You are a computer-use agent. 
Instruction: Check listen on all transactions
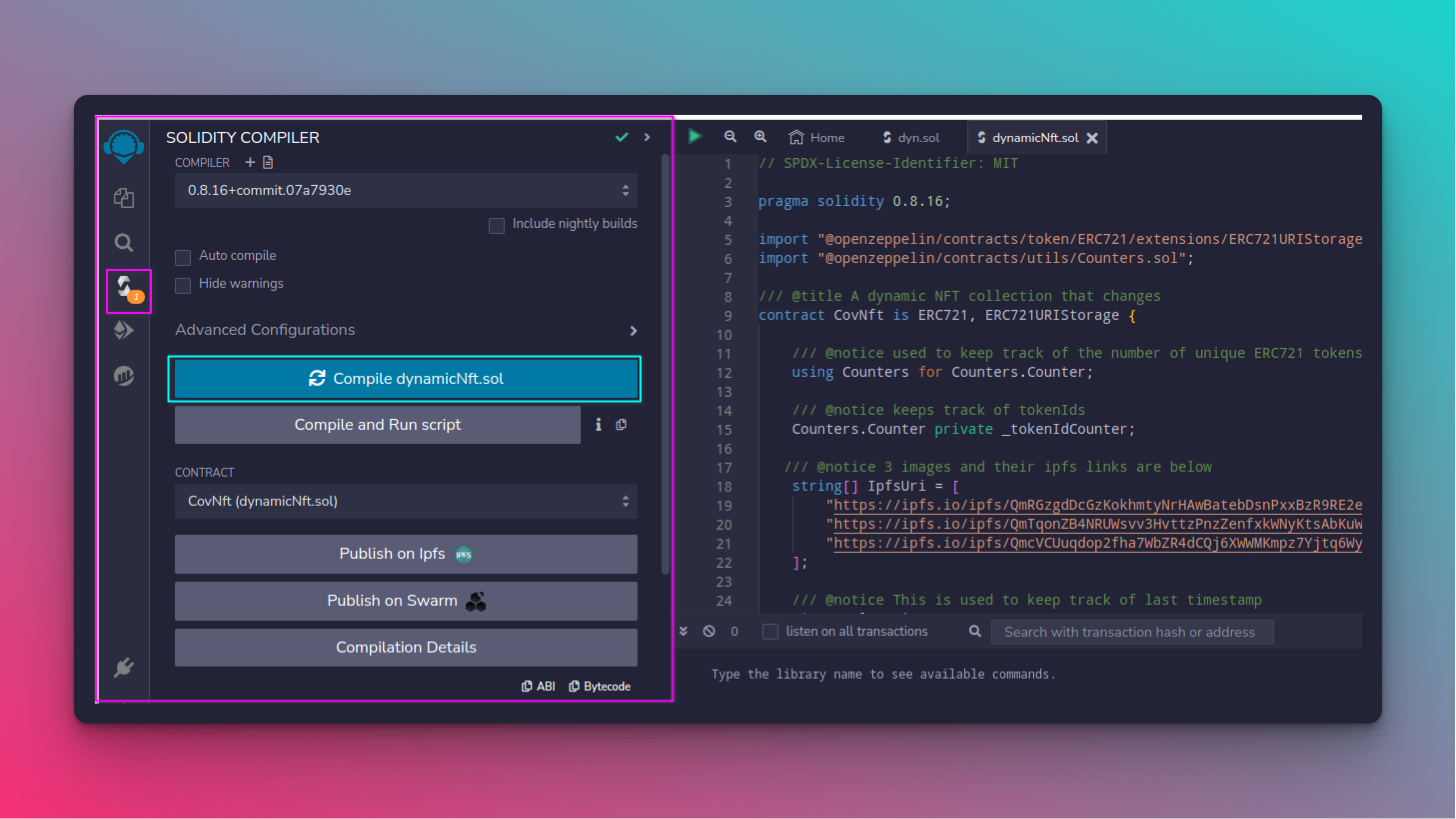tap(770, 632)
